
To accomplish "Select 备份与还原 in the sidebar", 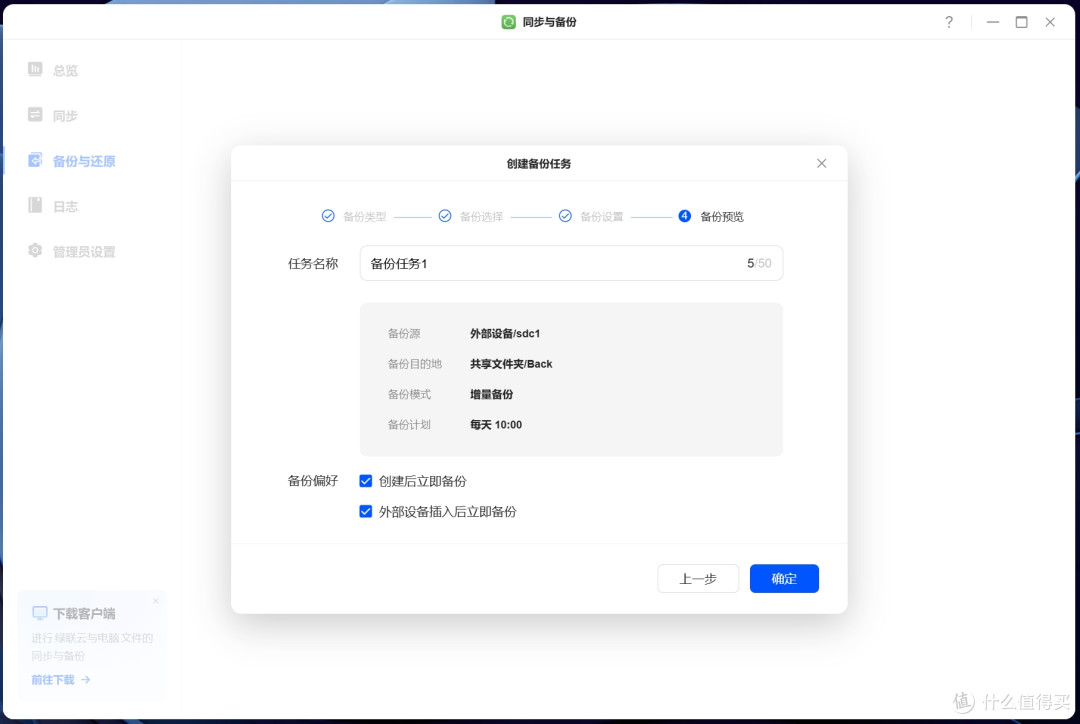I will [84, 161].
